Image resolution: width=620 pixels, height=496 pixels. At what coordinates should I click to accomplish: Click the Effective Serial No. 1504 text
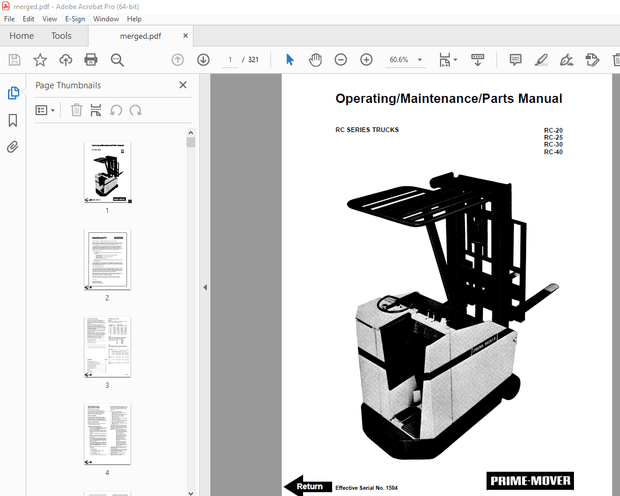(367, 488)
